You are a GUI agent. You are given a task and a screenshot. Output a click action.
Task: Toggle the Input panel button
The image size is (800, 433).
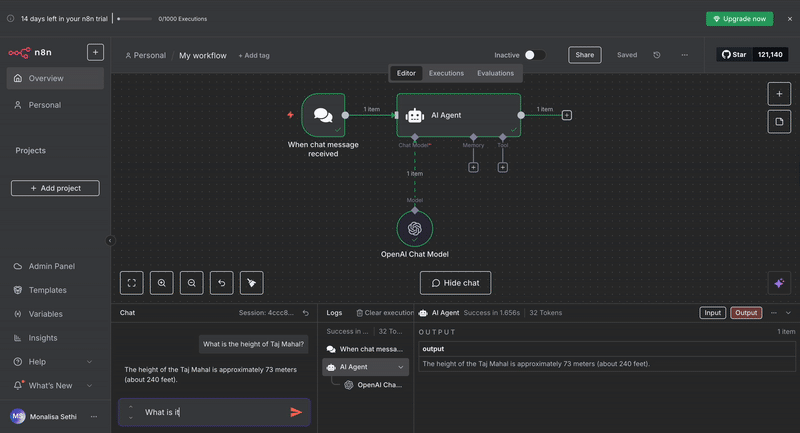pos(712,313)
